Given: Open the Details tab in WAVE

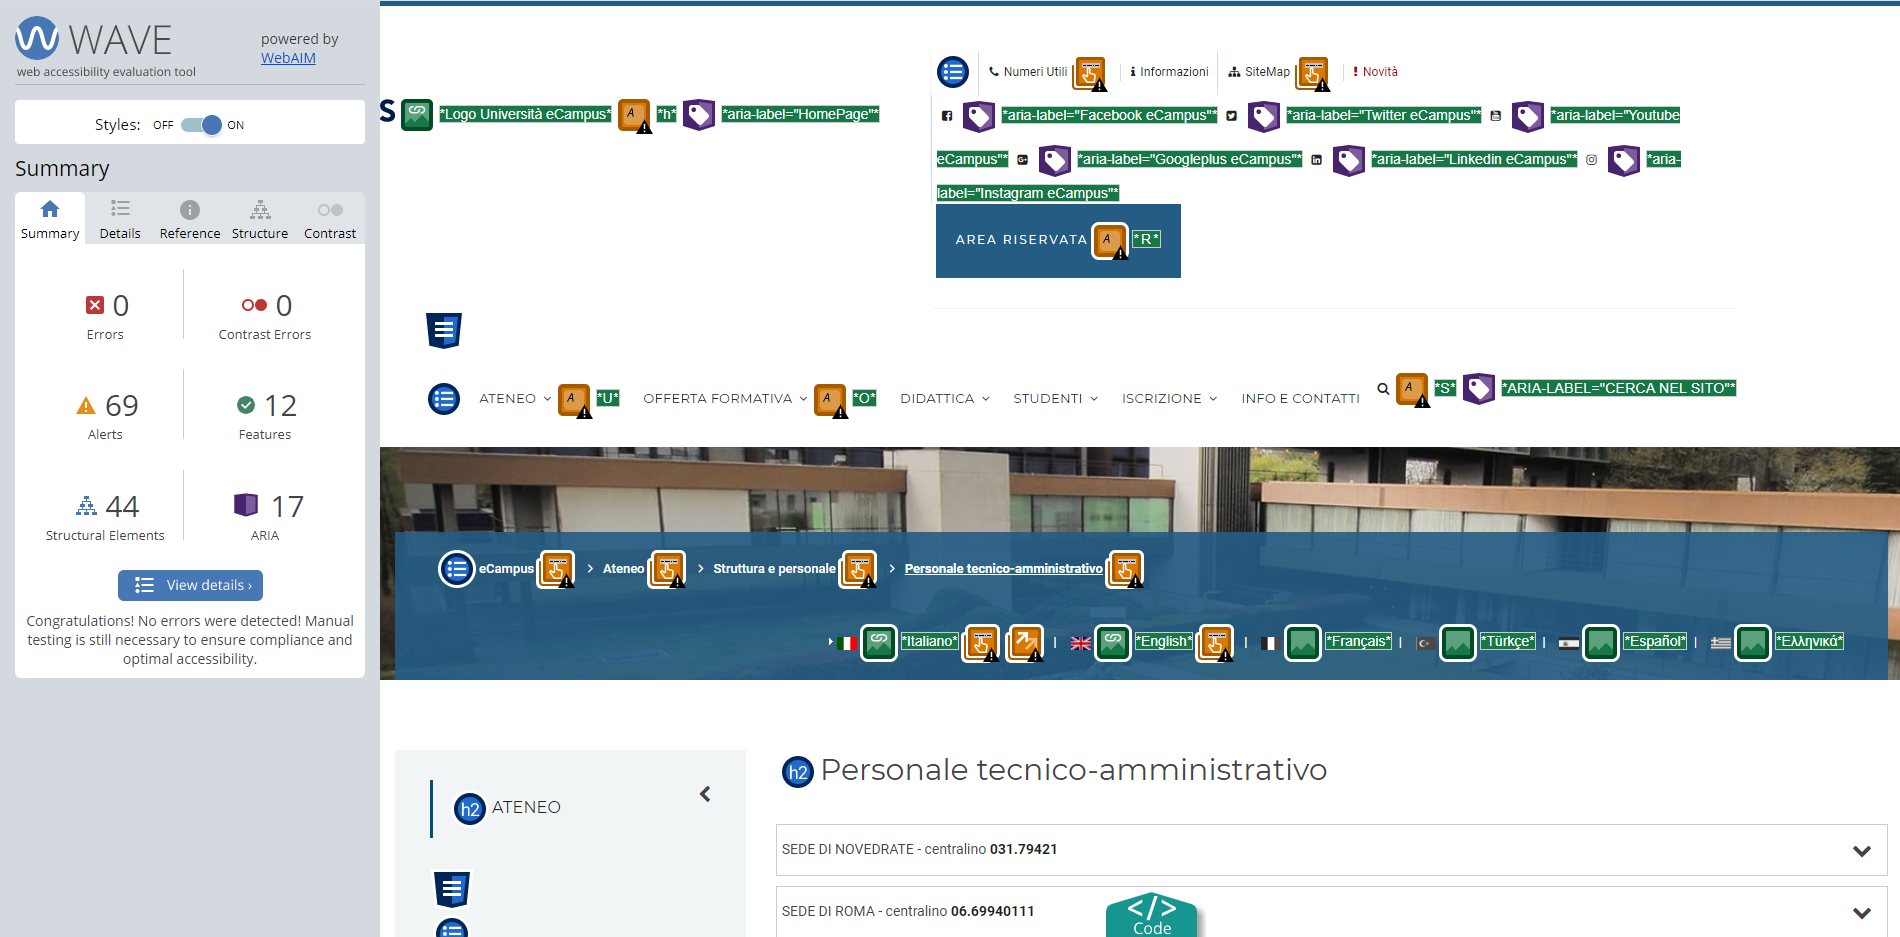Looking at the screenshot, I should (120, 219).
